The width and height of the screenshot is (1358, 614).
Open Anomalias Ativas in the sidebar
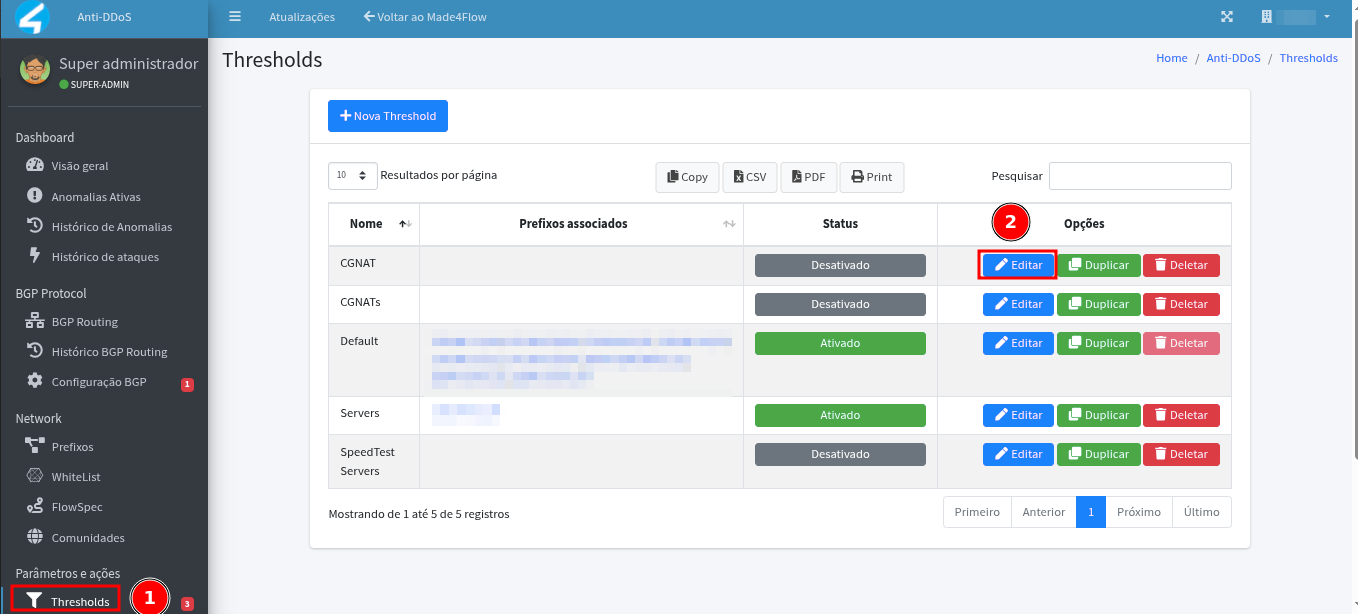(x=96, y=197)
